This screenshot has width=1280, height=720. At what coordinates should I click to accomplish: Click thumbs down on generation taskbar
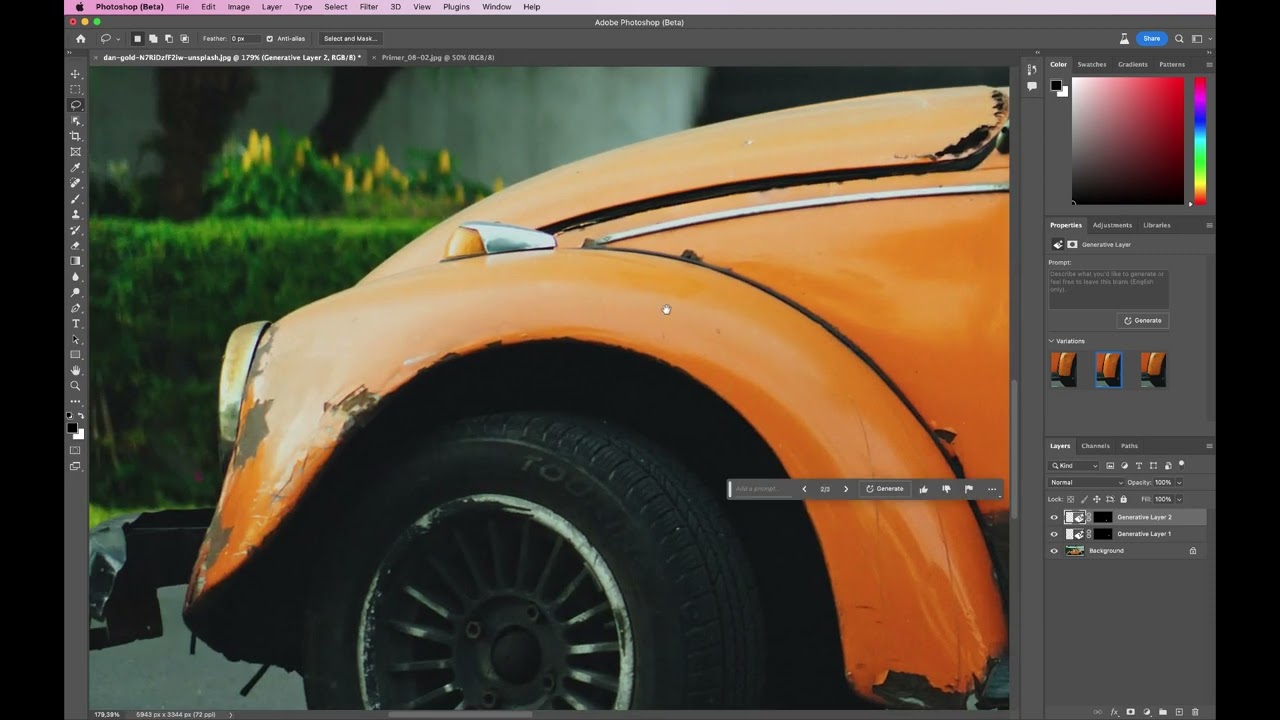[x=946, y=489]
